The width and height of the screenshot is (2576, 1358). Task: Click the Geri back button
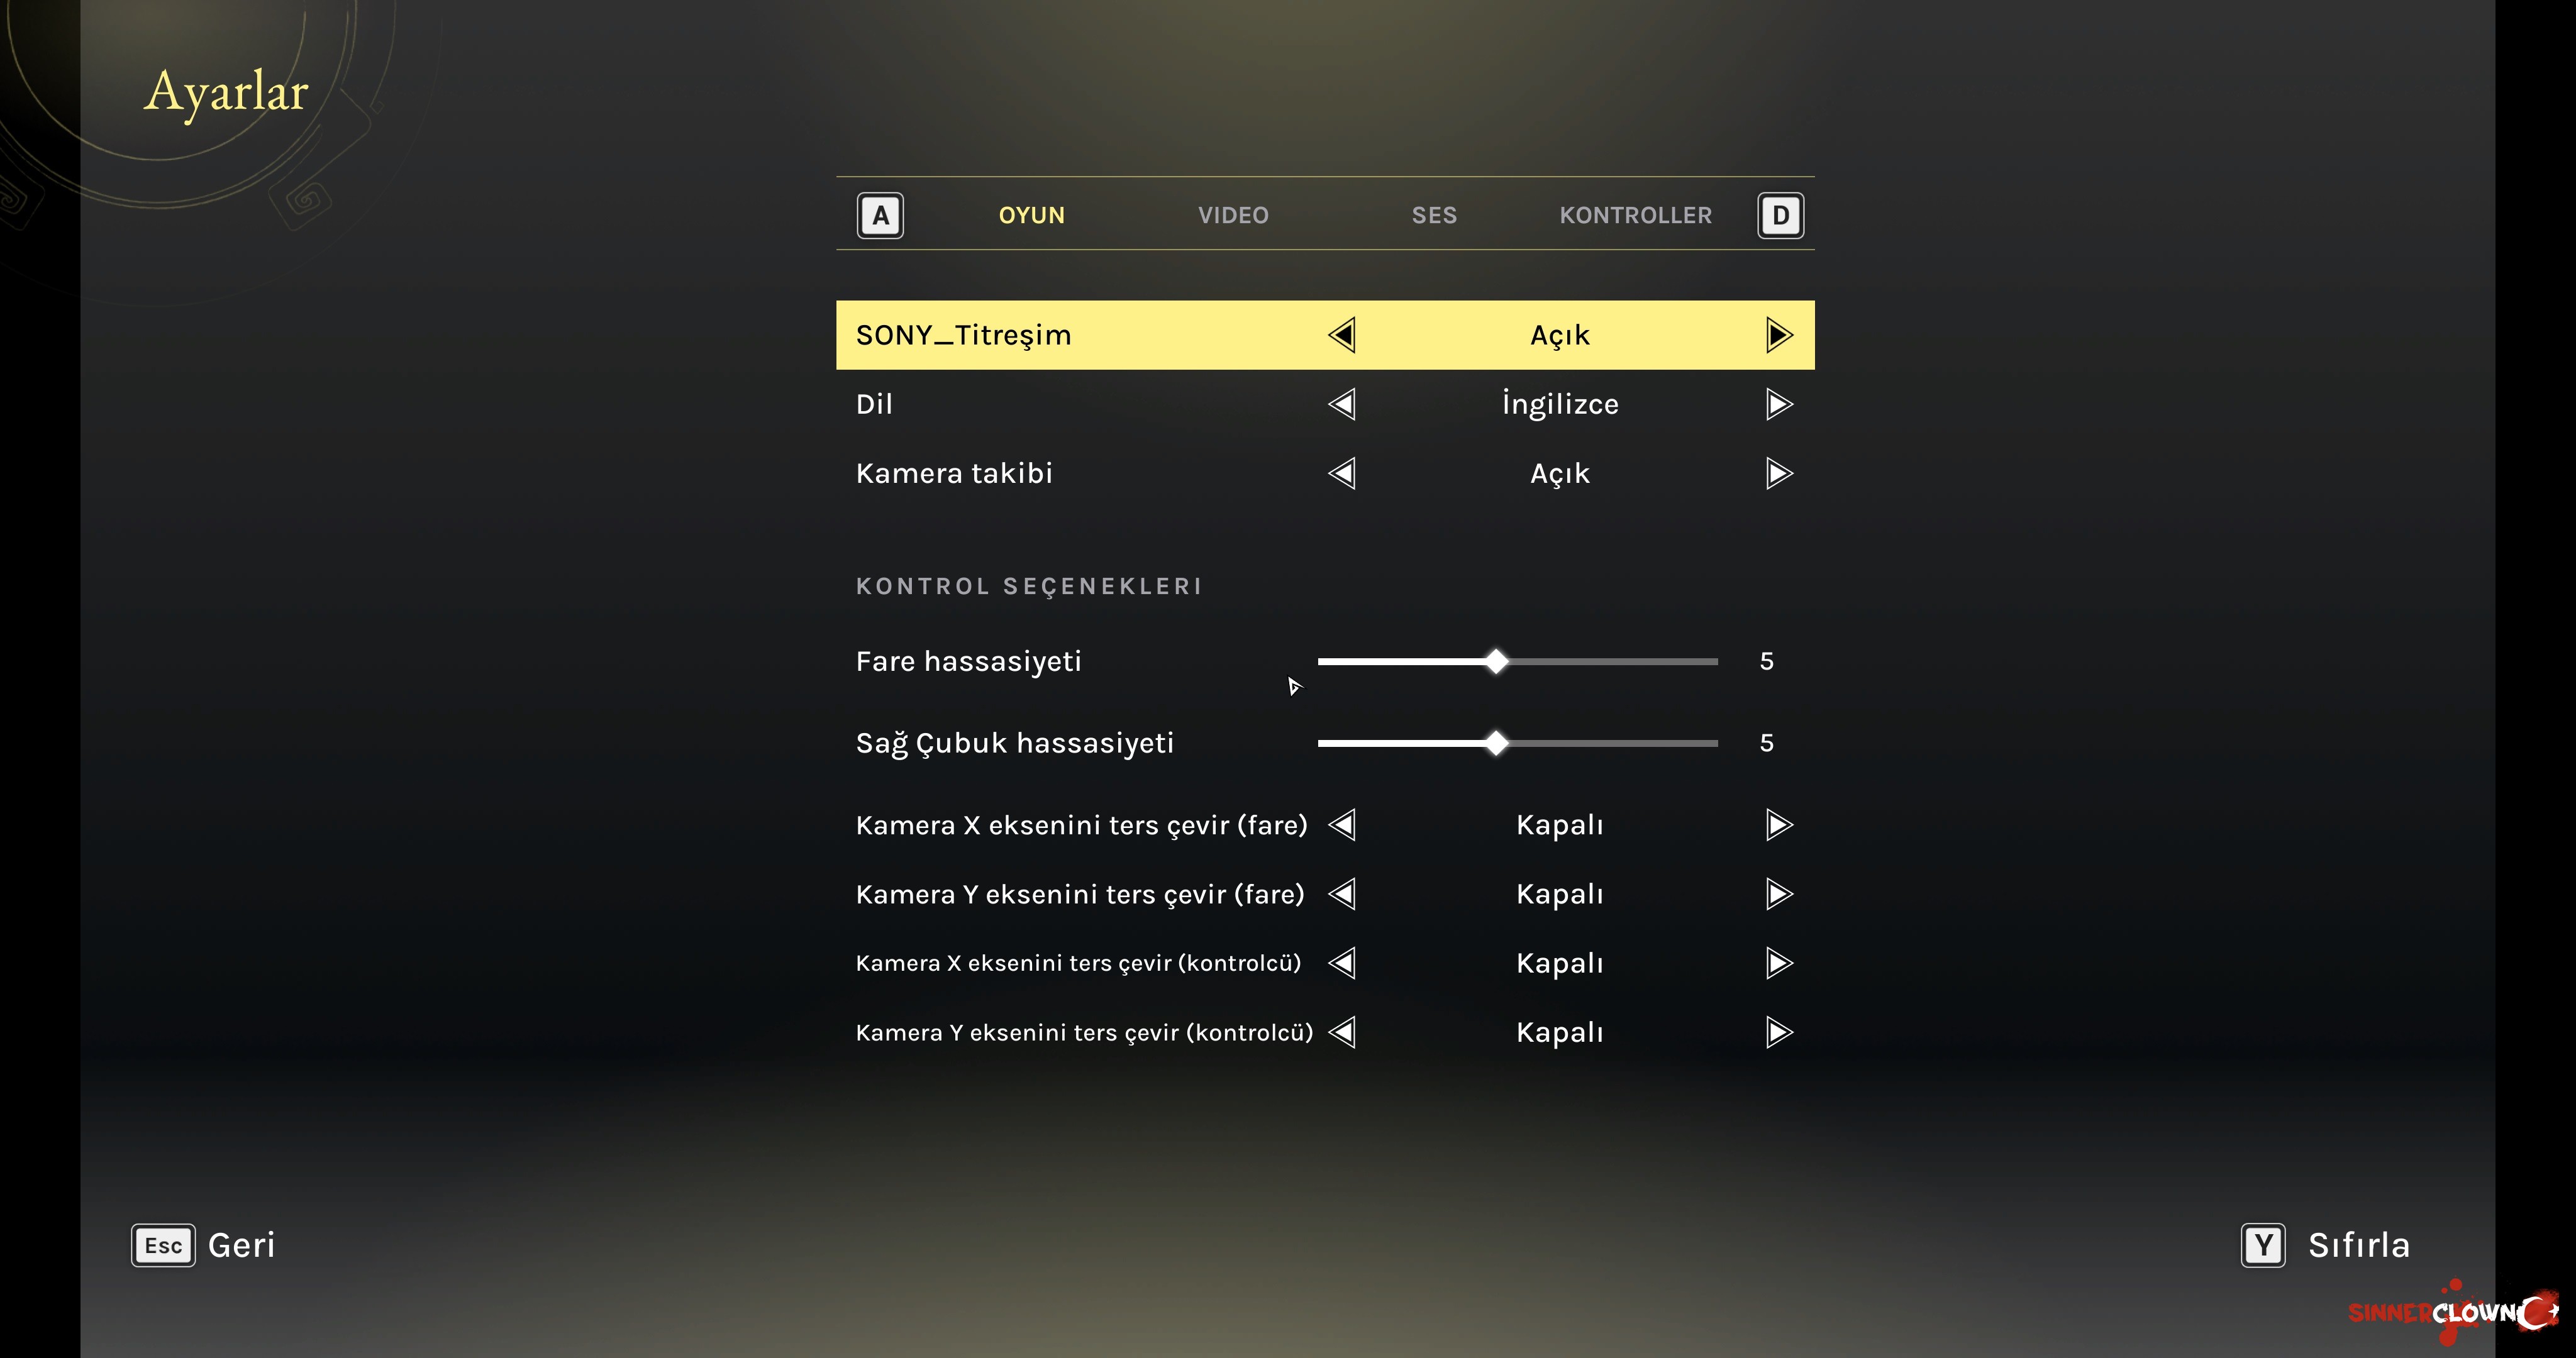(240, 1245)
